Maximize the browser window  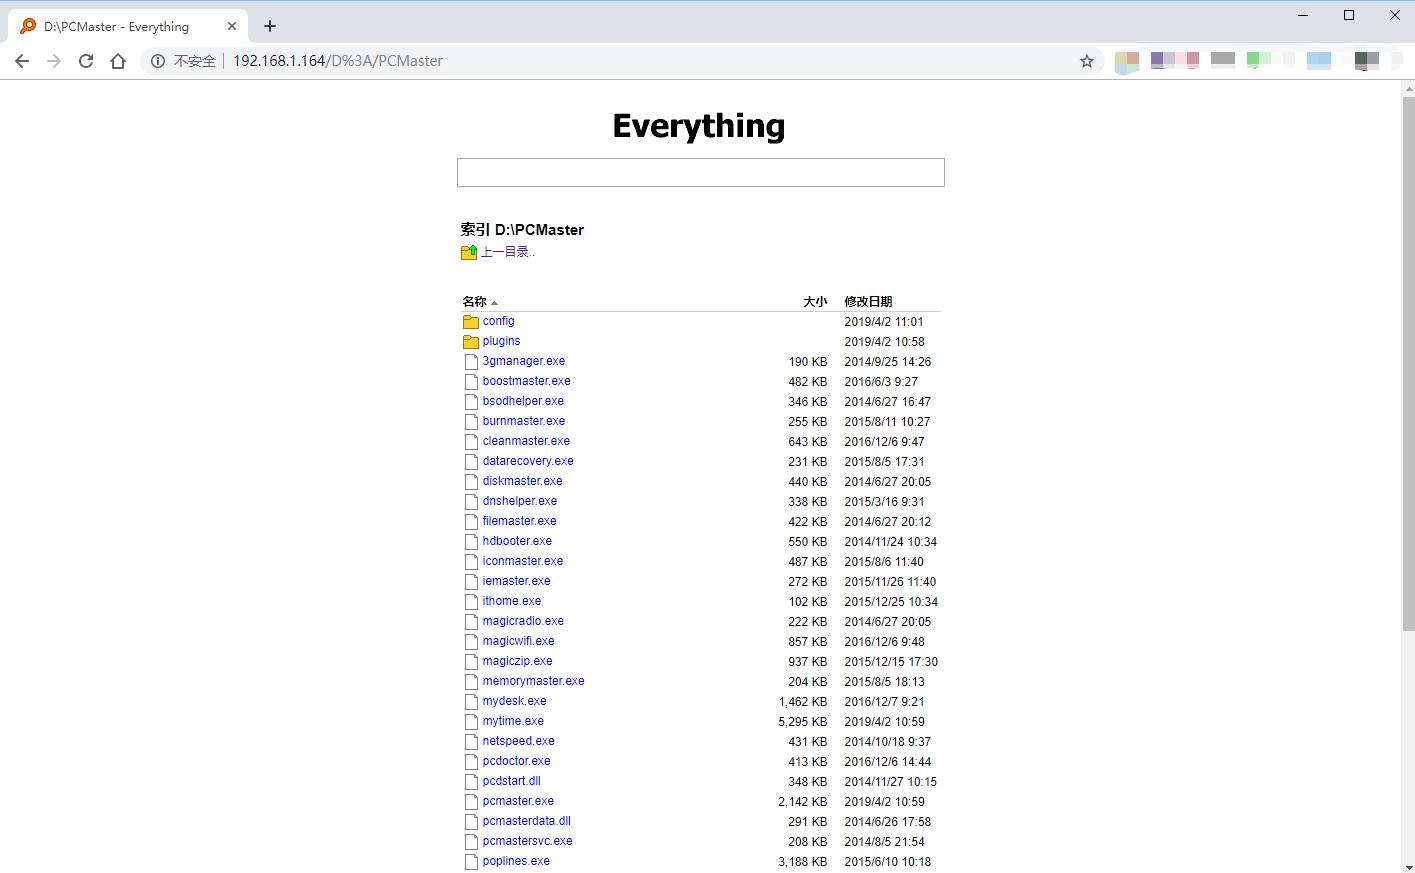[x=1349, y=15]
